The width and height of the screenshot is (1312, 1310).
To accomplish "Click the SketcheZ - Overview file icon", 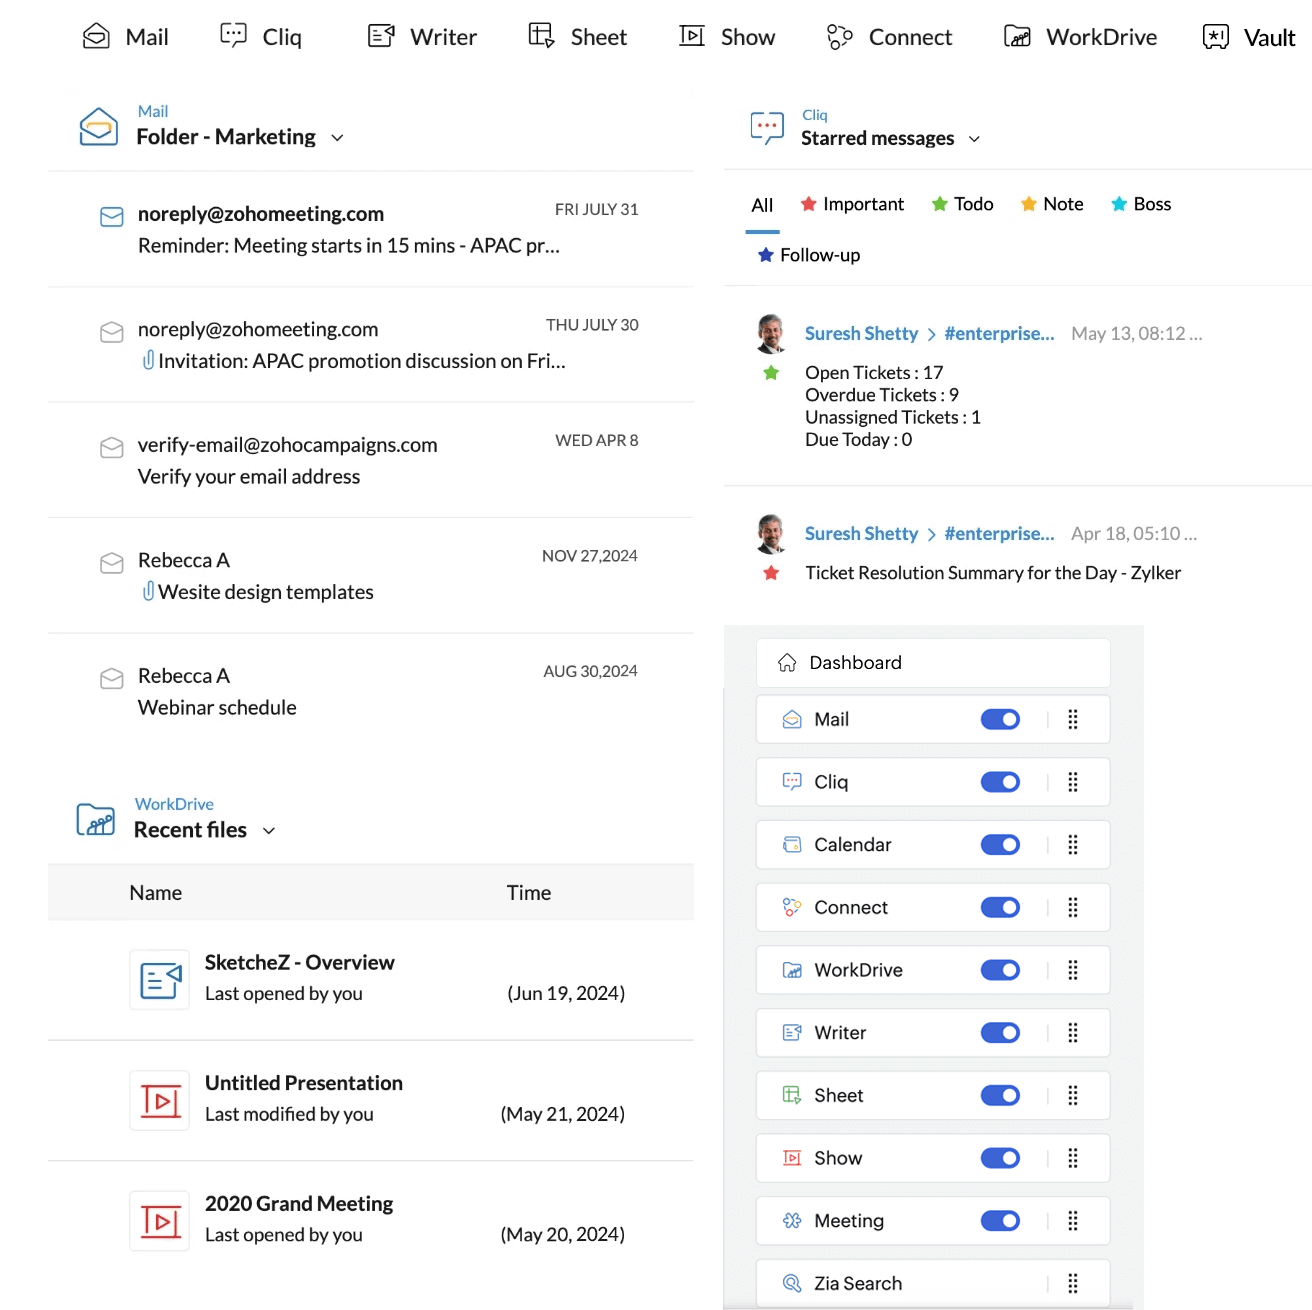I will click(160, 980).
